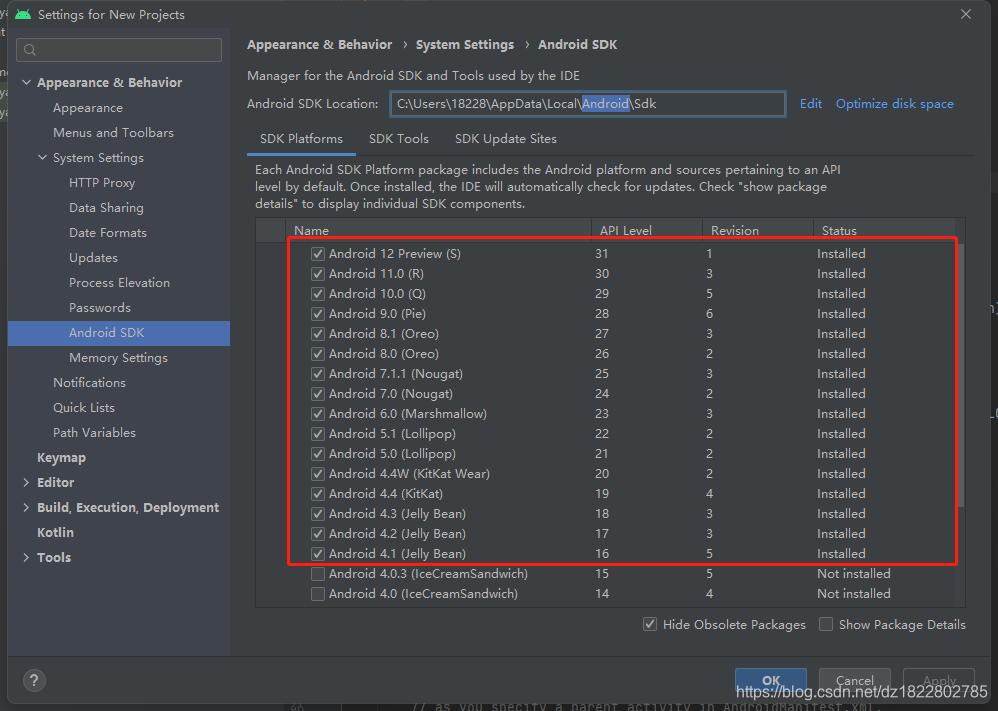Sort by the Name column header
998x711 pixels.
coord(439,230)
